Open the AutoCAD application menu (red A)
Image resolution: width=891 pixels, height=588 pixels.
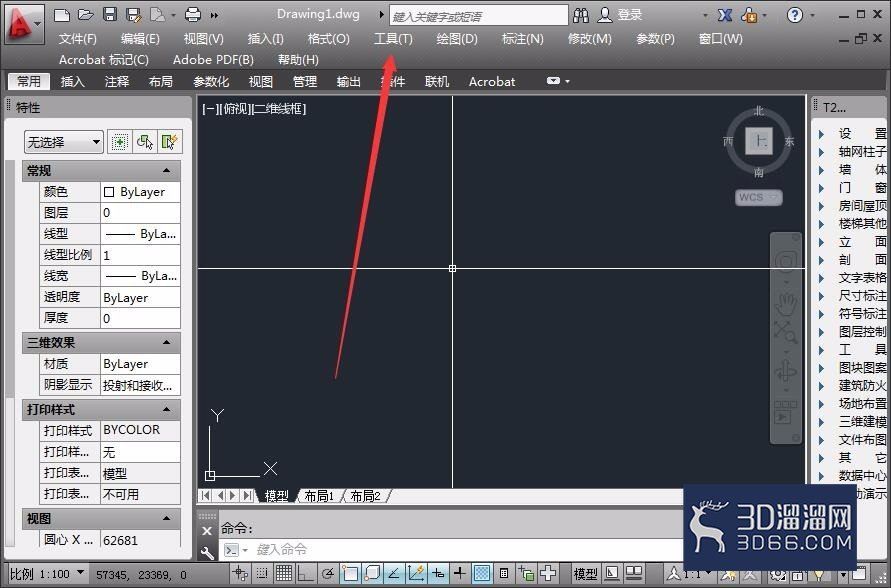coord(23,24)
